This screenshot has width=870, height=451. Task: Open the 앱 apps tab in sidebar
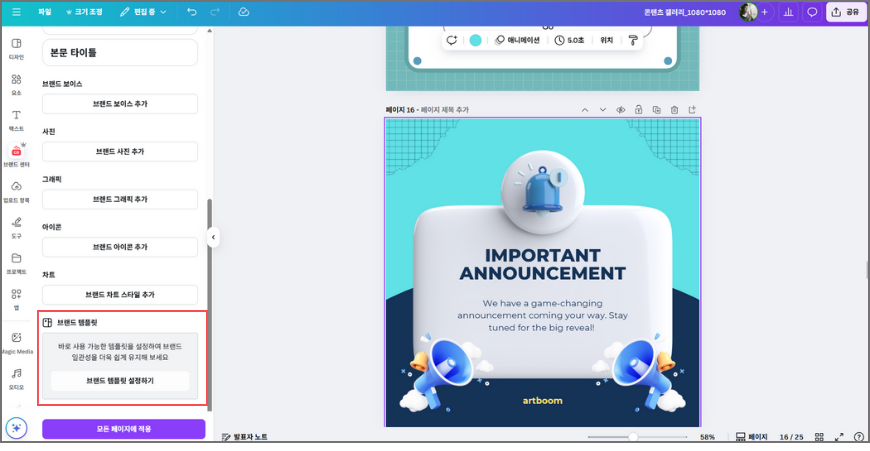17,298
